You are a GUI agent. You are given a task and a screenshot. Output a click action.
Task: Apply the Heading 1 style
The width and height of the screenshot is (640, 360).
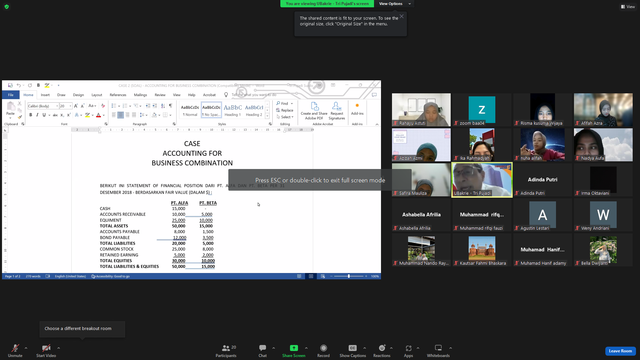pos(233,111)
